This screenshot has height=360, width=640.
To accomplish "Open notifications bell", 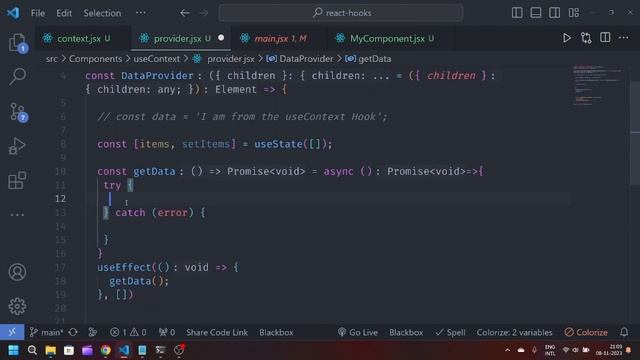I will [x=624, y=332].
